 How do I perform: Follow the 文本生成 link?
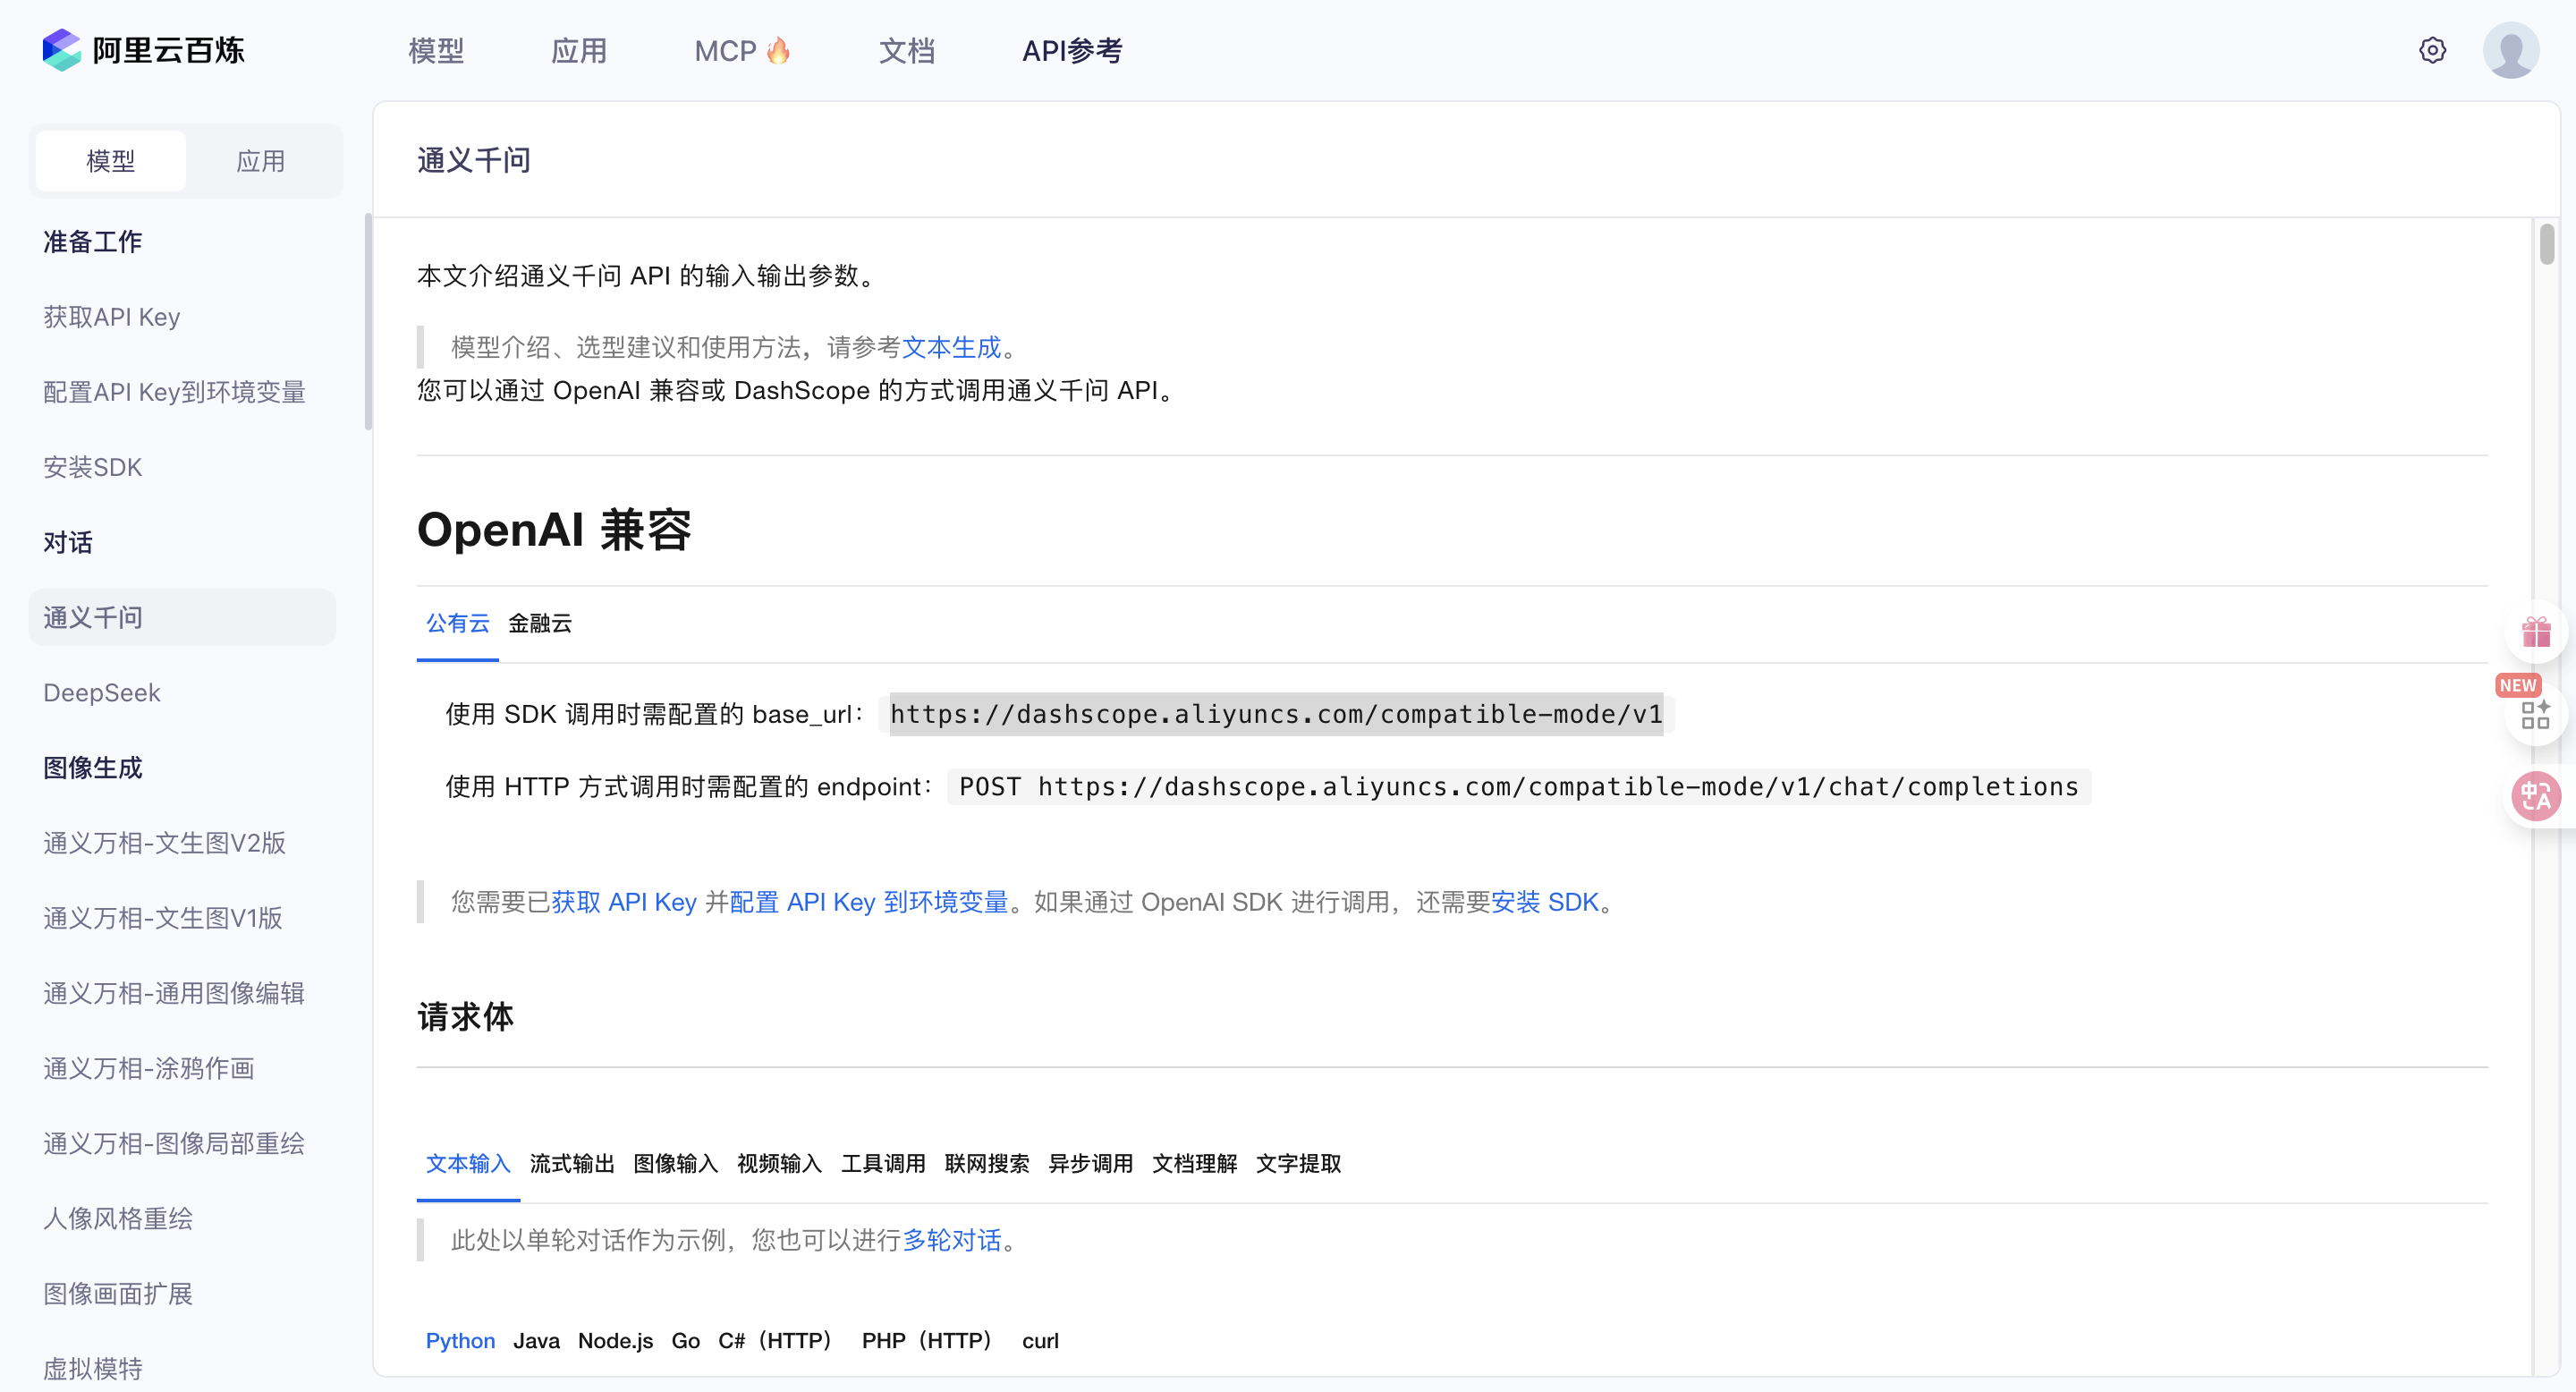pyautogui.click(x=951, y=348)
